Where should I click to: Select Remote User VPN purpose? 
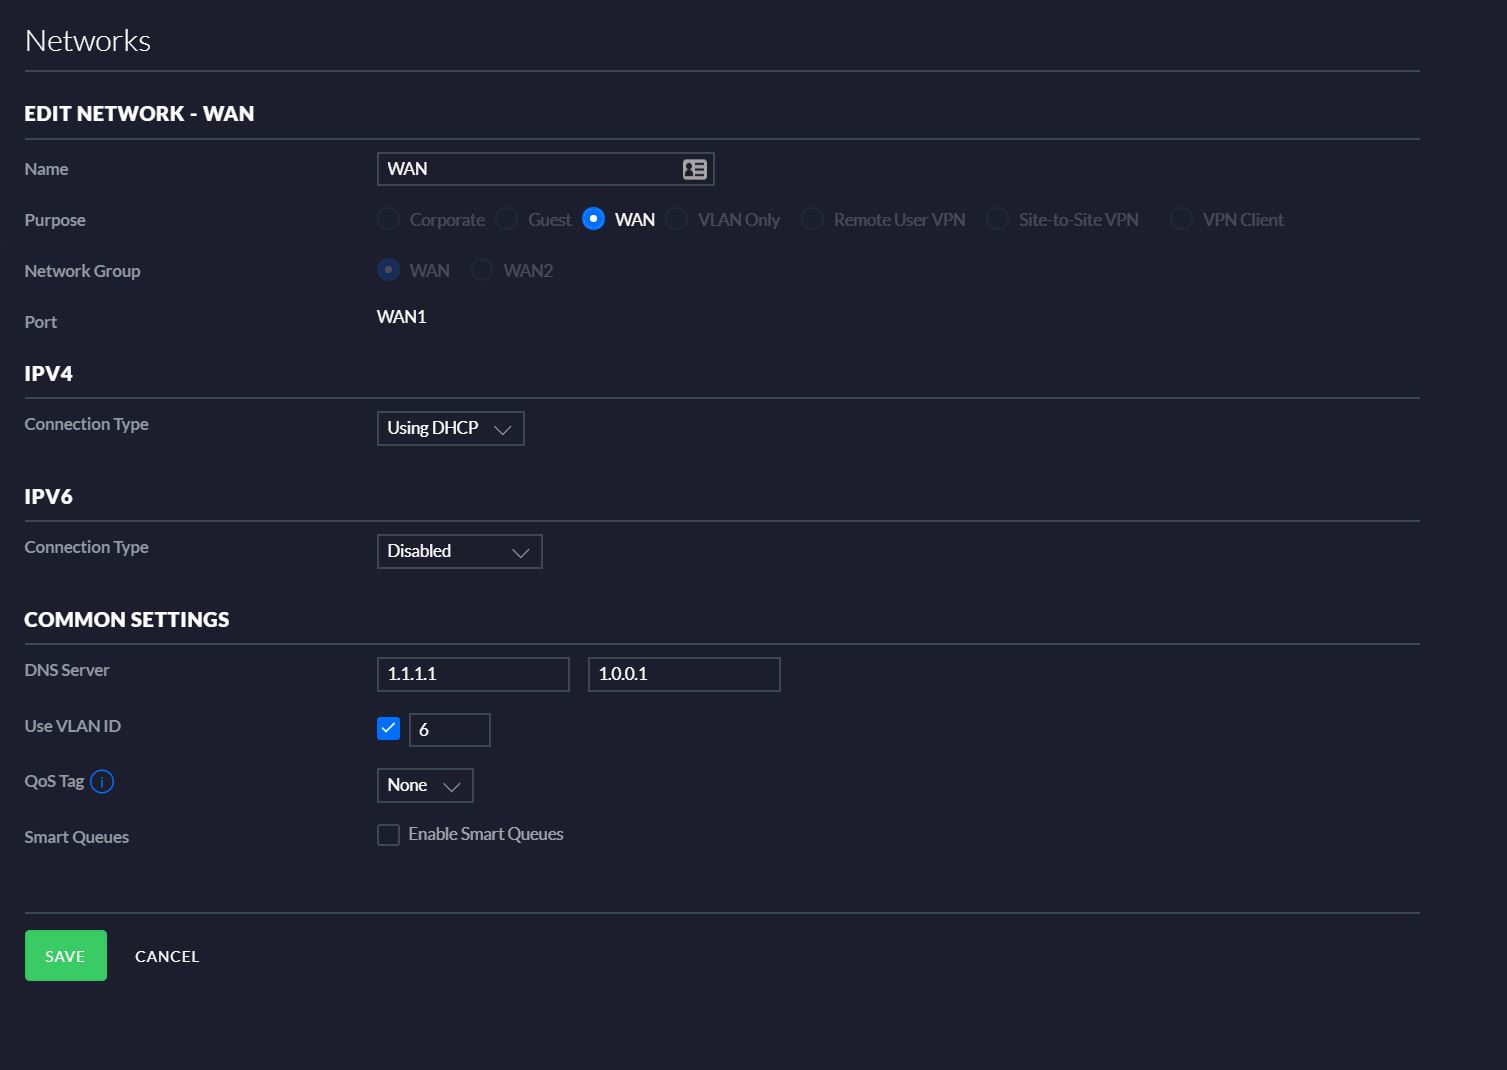[x=812, y=219]
